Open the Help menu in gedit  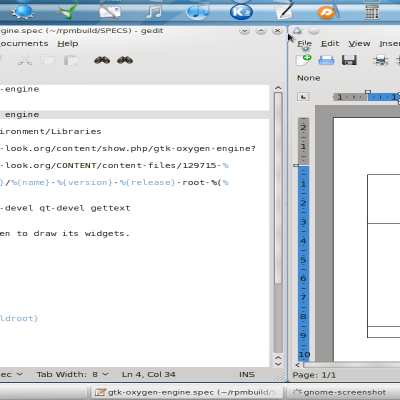(68, 44)
